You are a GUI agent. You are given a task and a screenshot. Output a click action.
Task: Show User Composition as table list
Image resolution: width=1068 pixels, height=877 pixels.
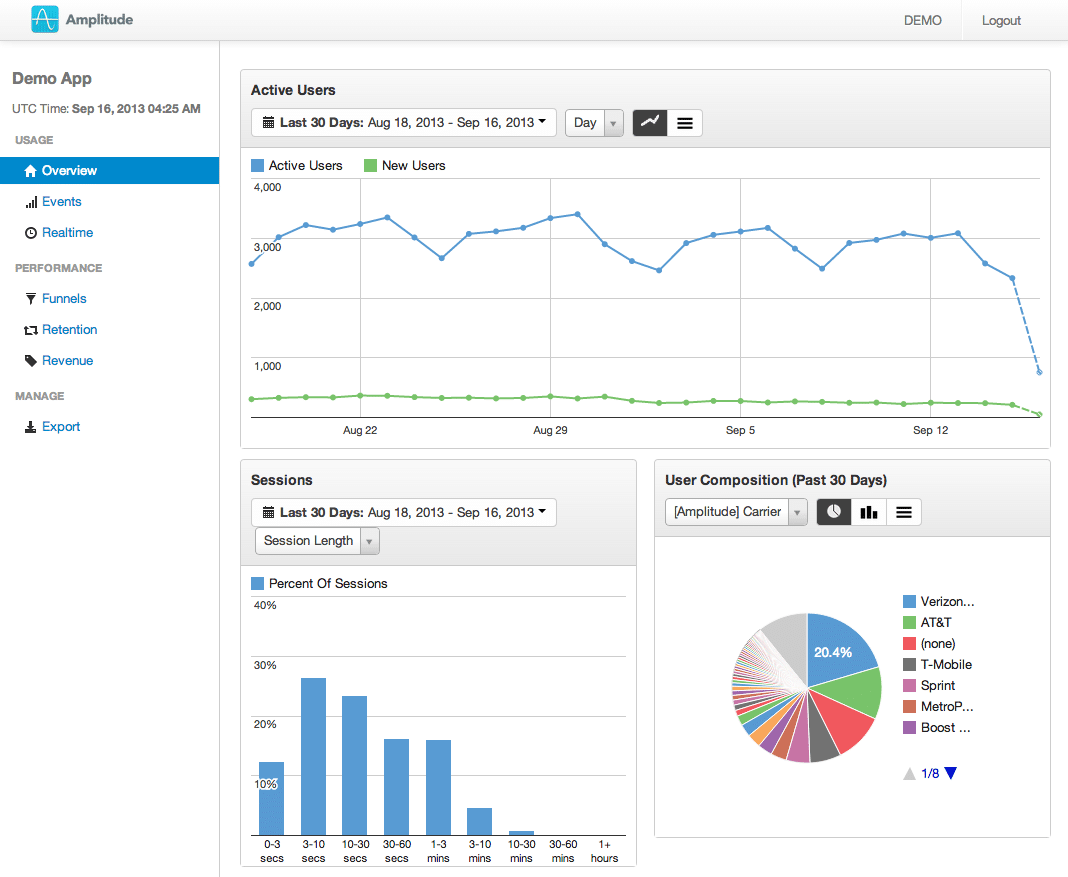[904, 512]
